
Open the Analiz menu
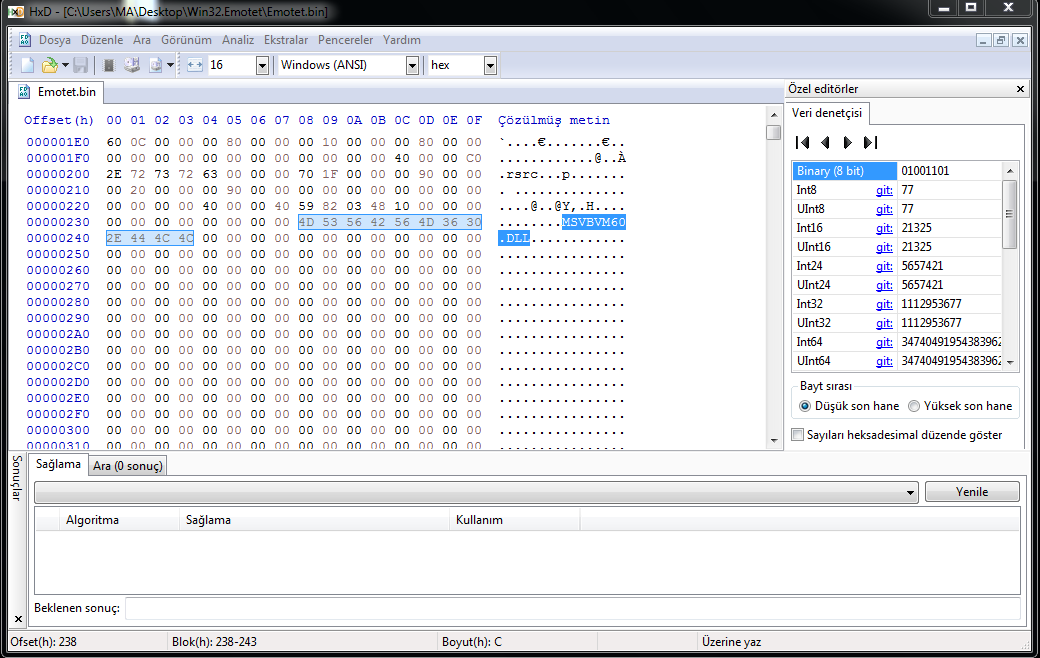[238, 40]
